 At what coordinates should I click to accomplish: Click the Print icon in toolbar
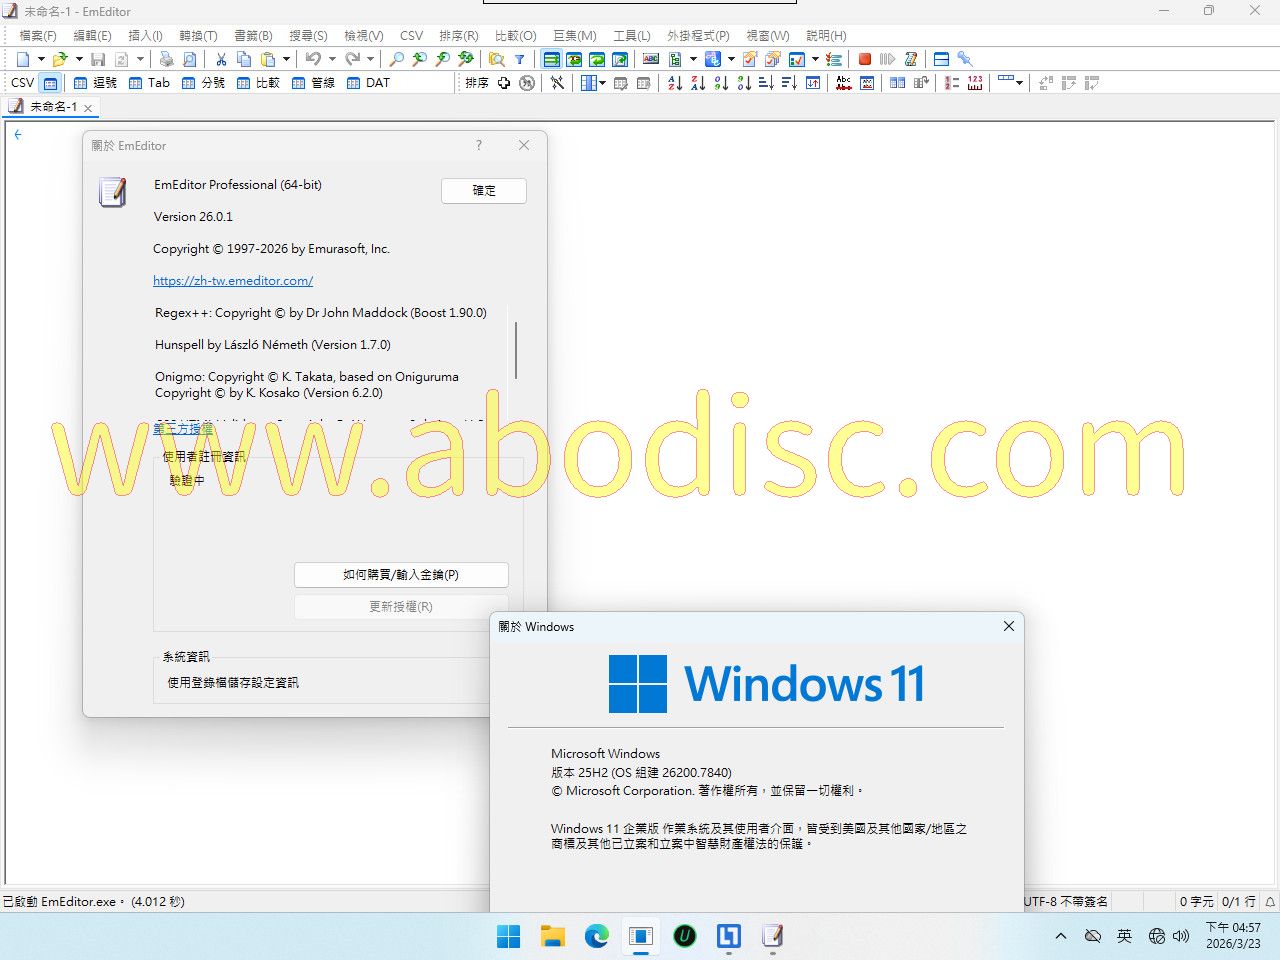(x=166, y=59)
